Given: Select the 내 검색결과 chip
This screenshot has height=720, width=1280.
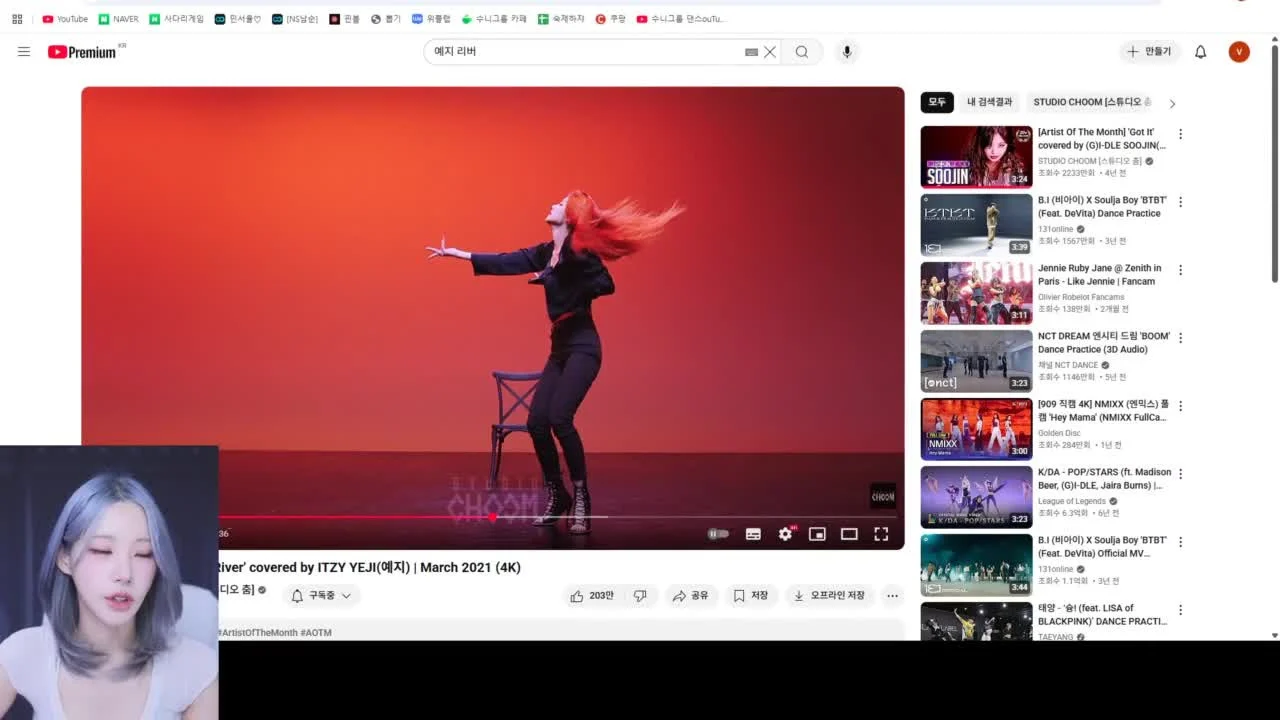Looking at the screenshot, I should pyautogui.click(x=989, y=102).
